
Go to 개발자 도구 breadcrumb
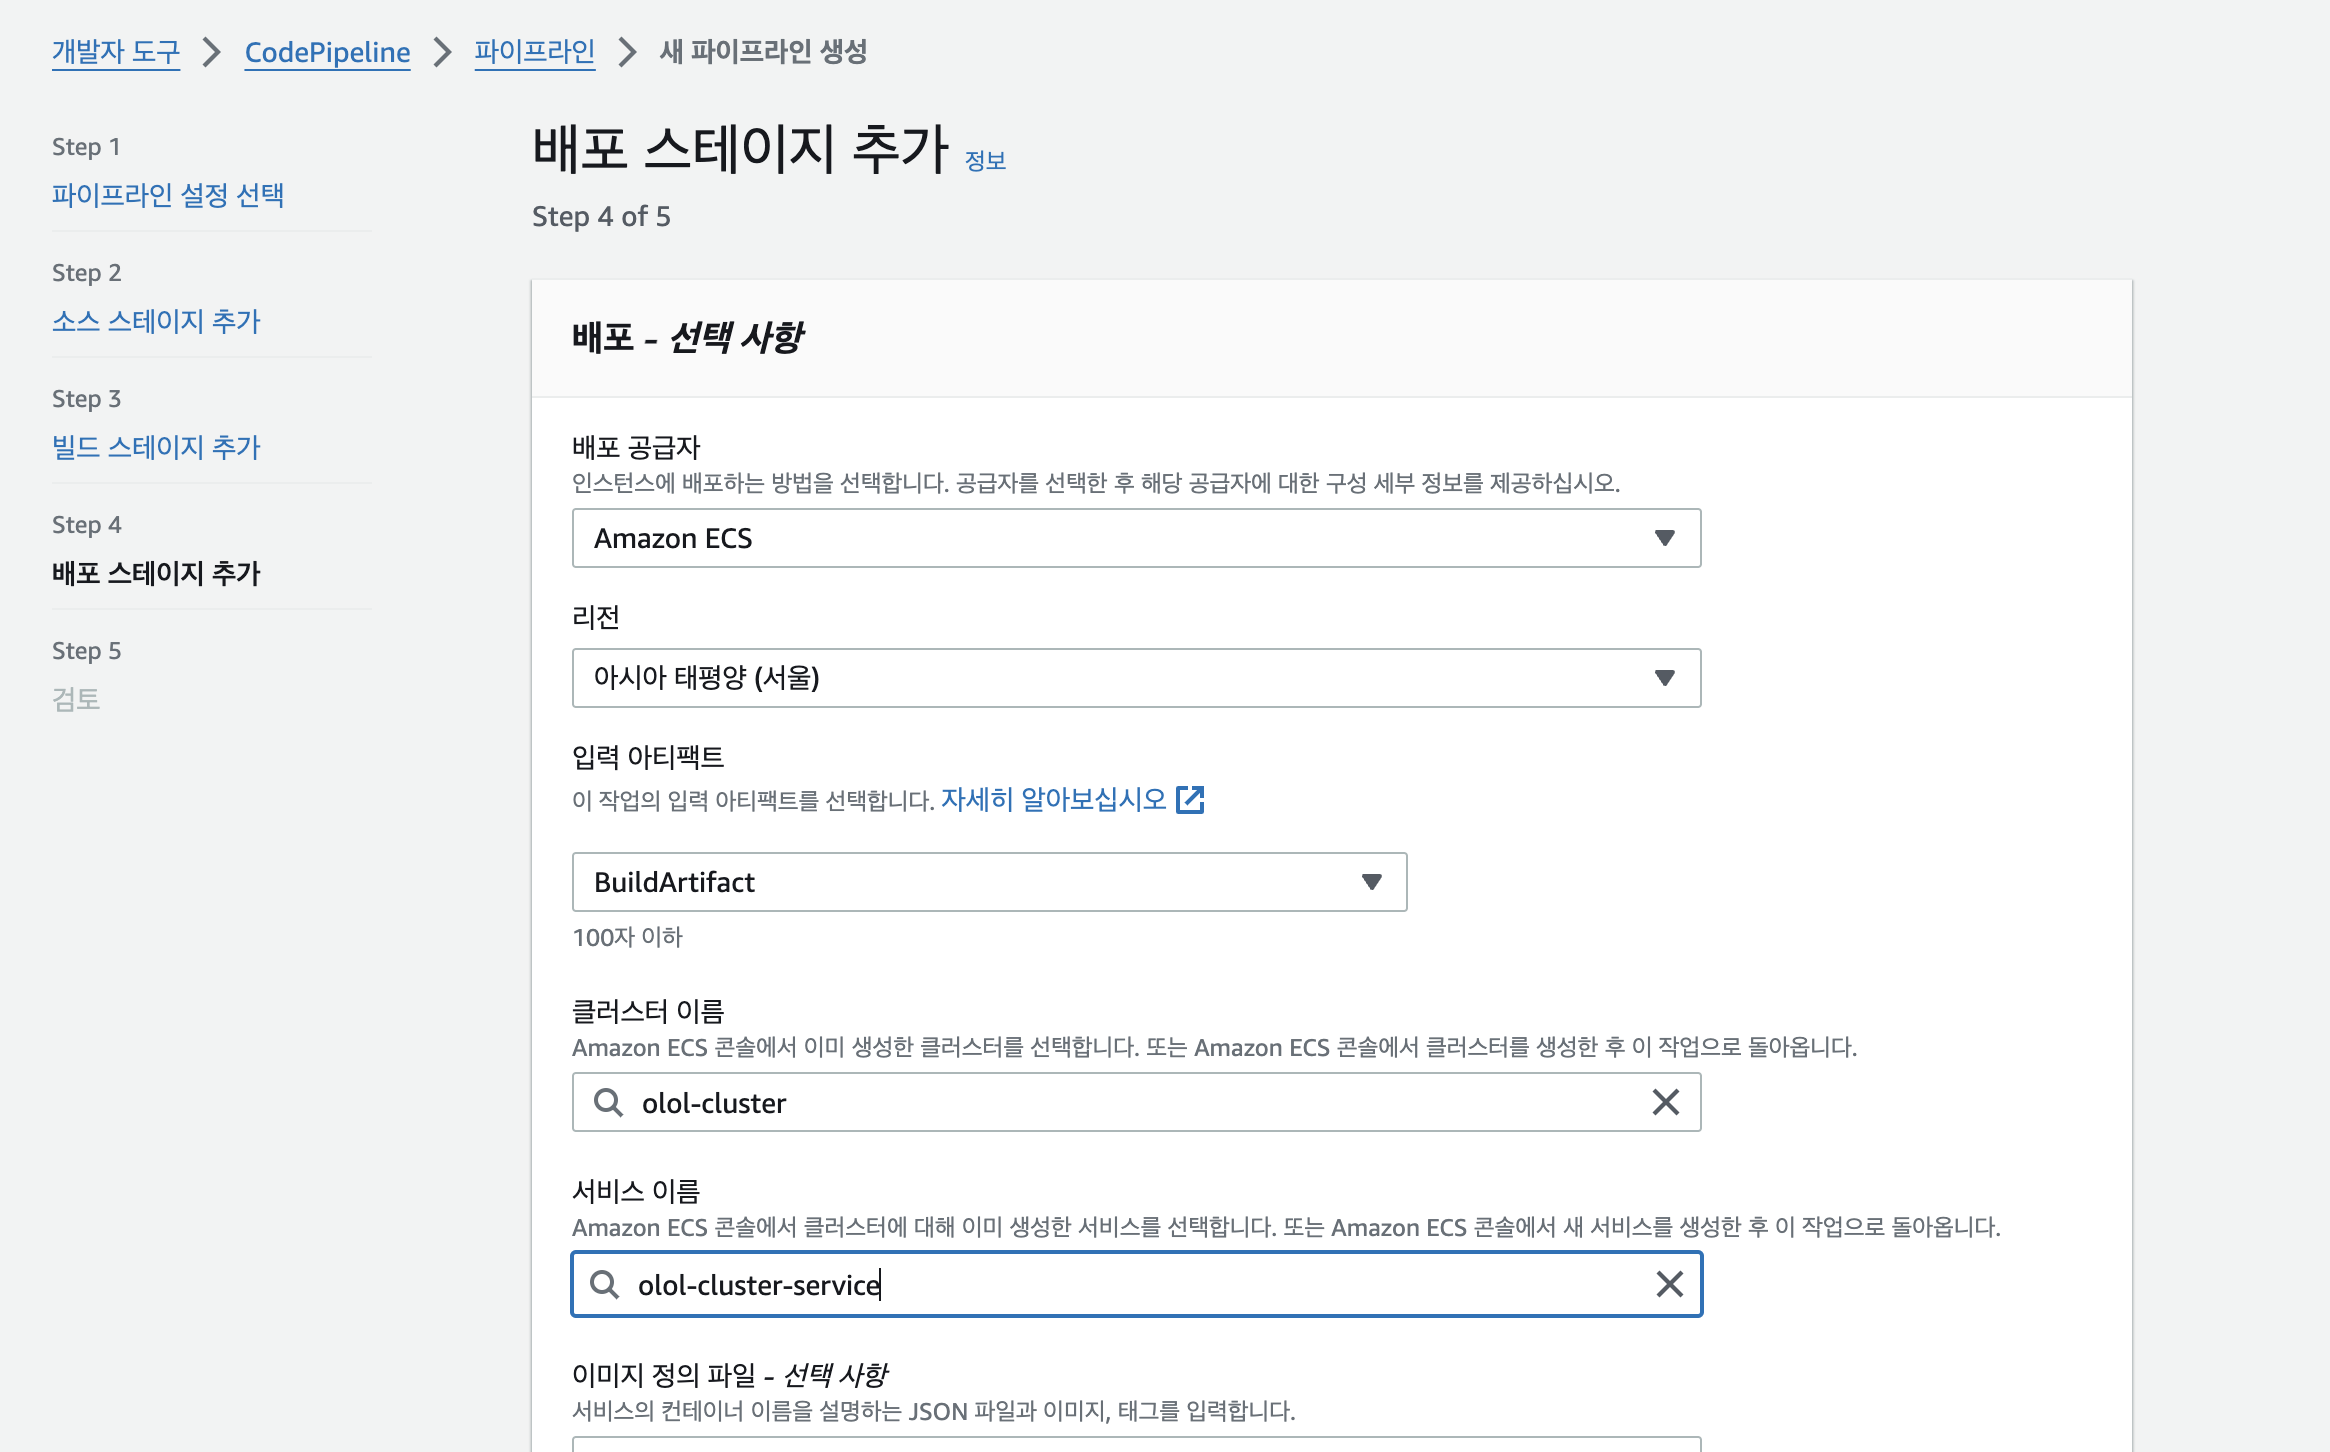coord(116,52)
